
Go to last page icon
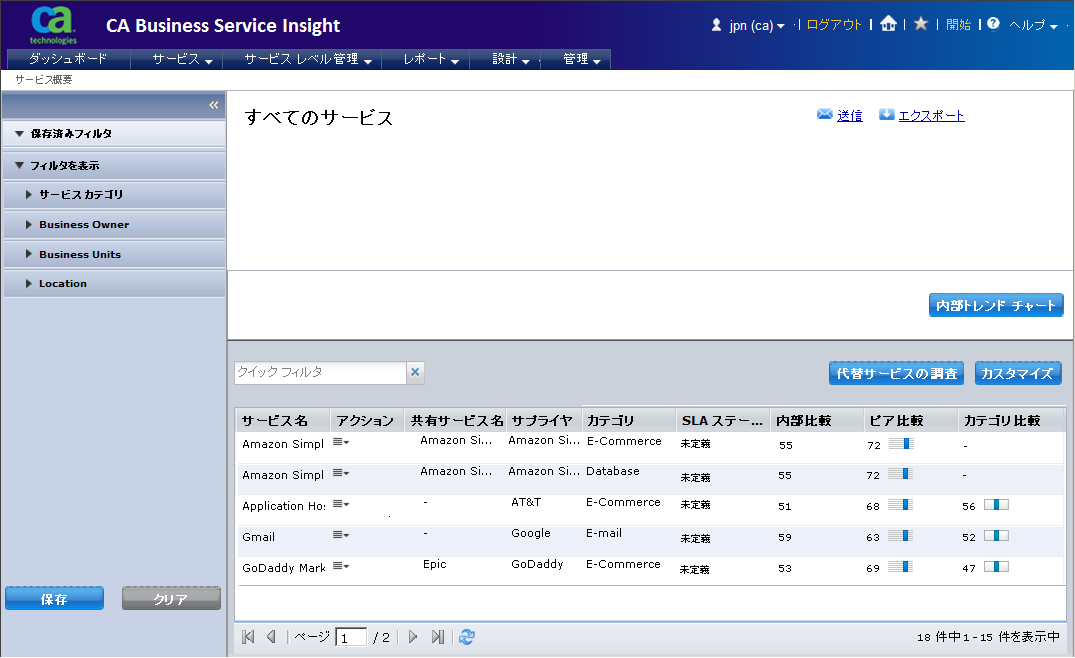[x=437, y=637]
